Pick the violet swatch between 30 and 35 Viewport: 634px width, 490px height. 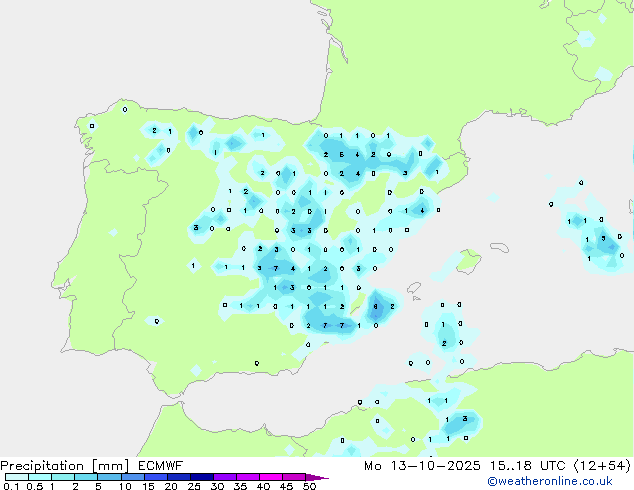pyautogui.click(x=225, y=477)
